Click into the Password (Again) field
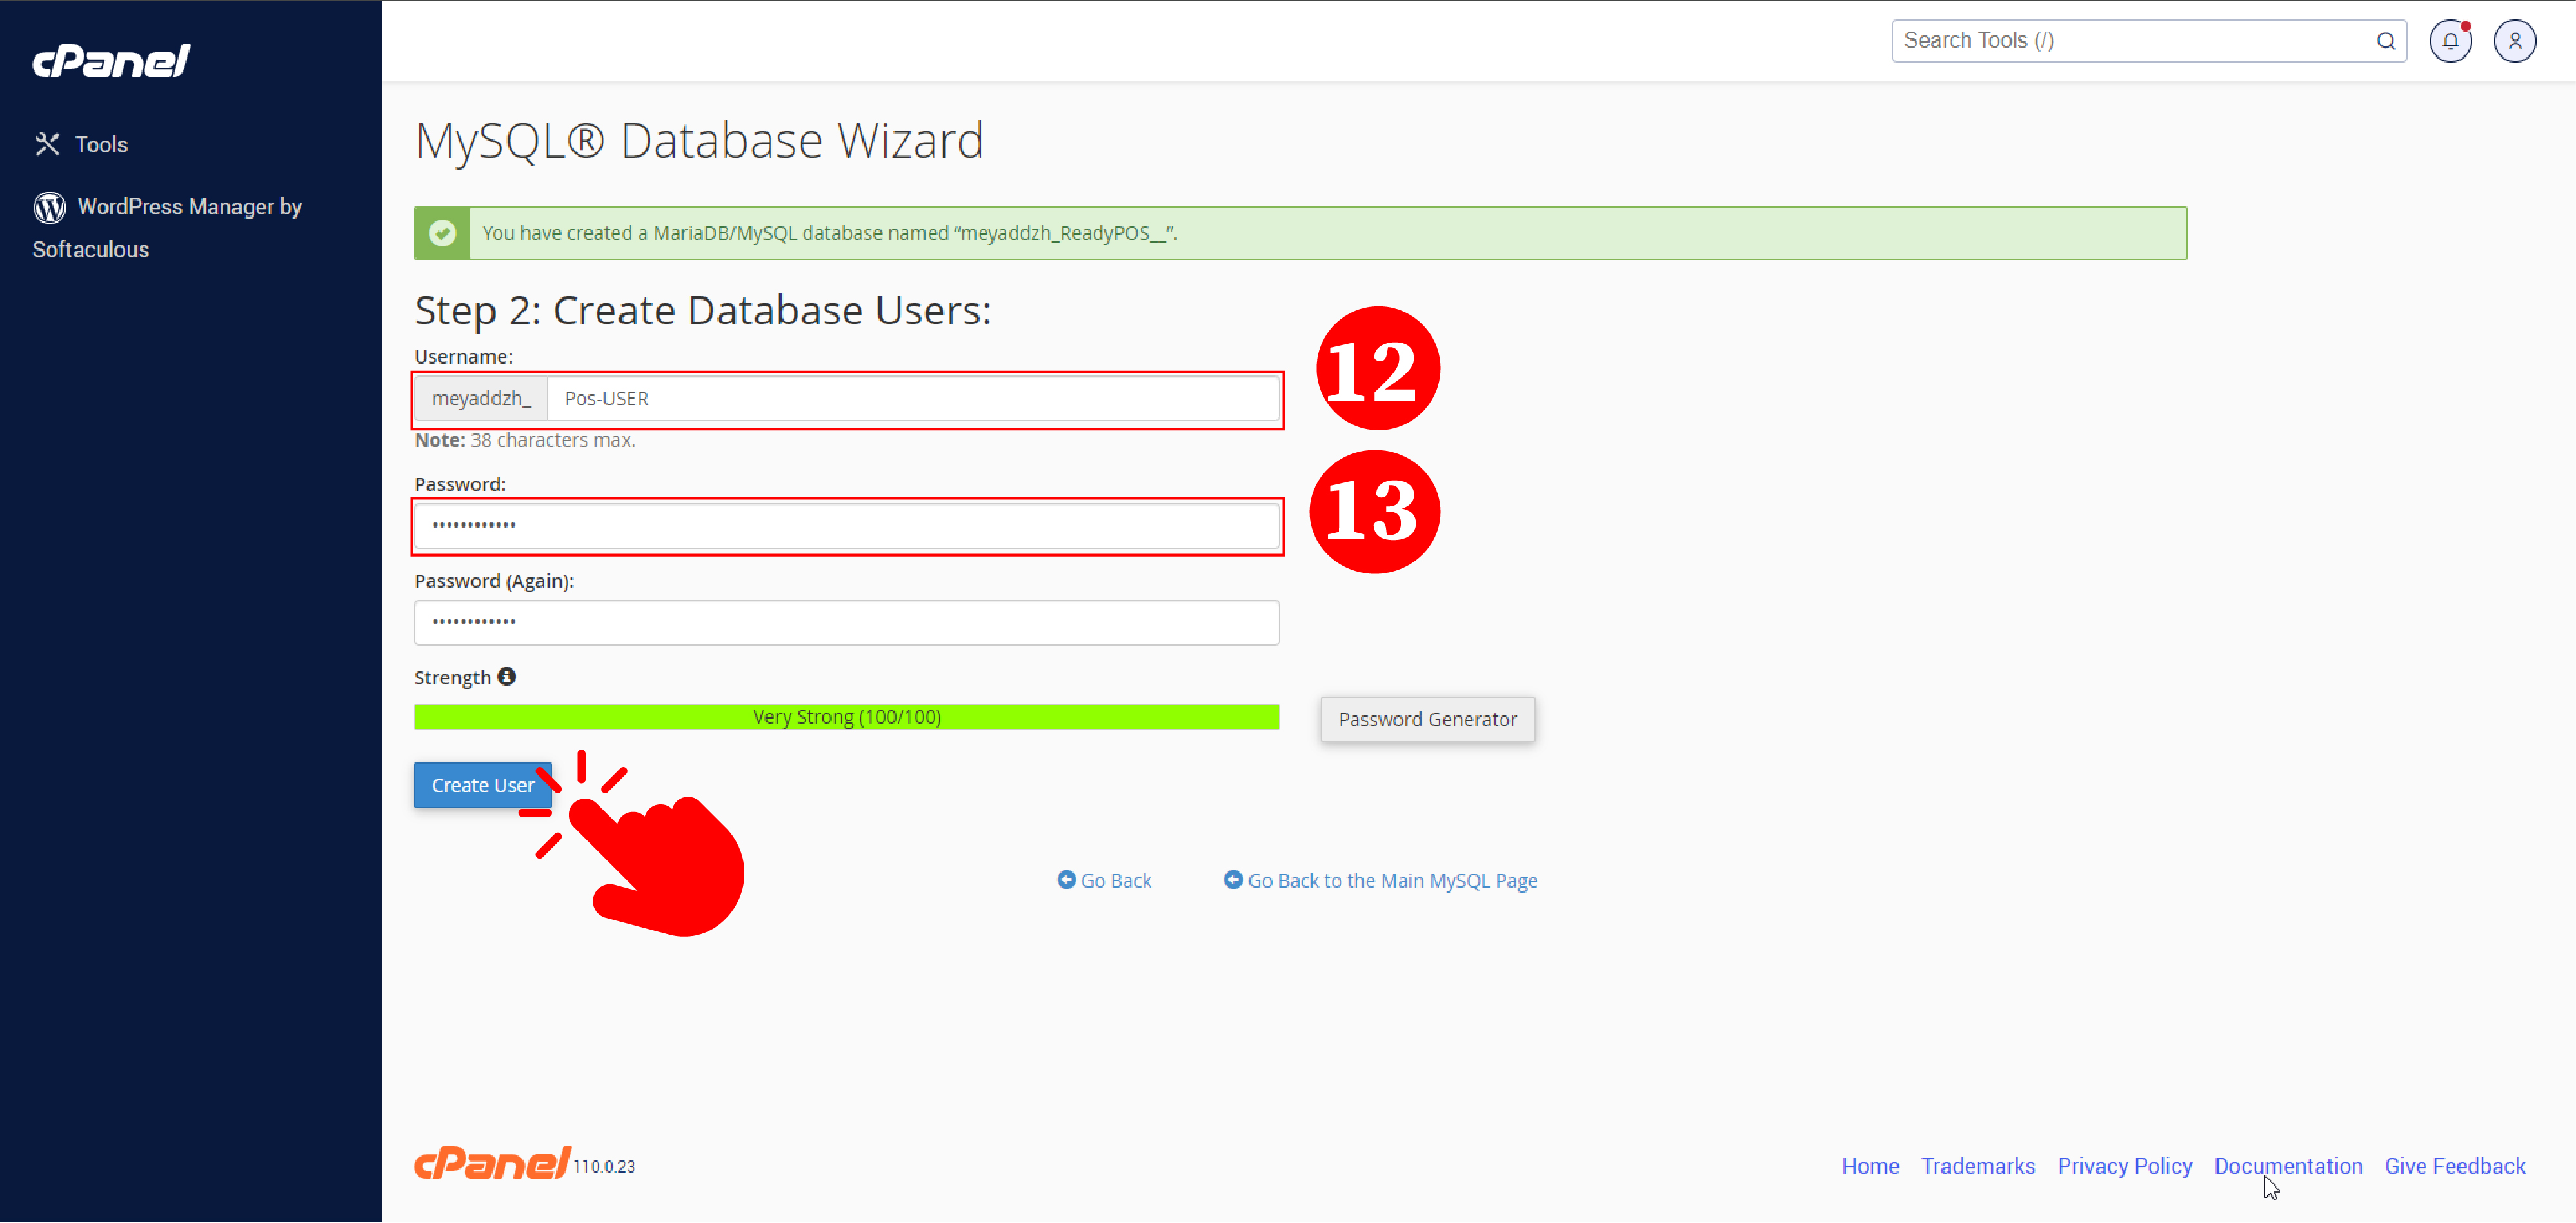 (847, 622)
